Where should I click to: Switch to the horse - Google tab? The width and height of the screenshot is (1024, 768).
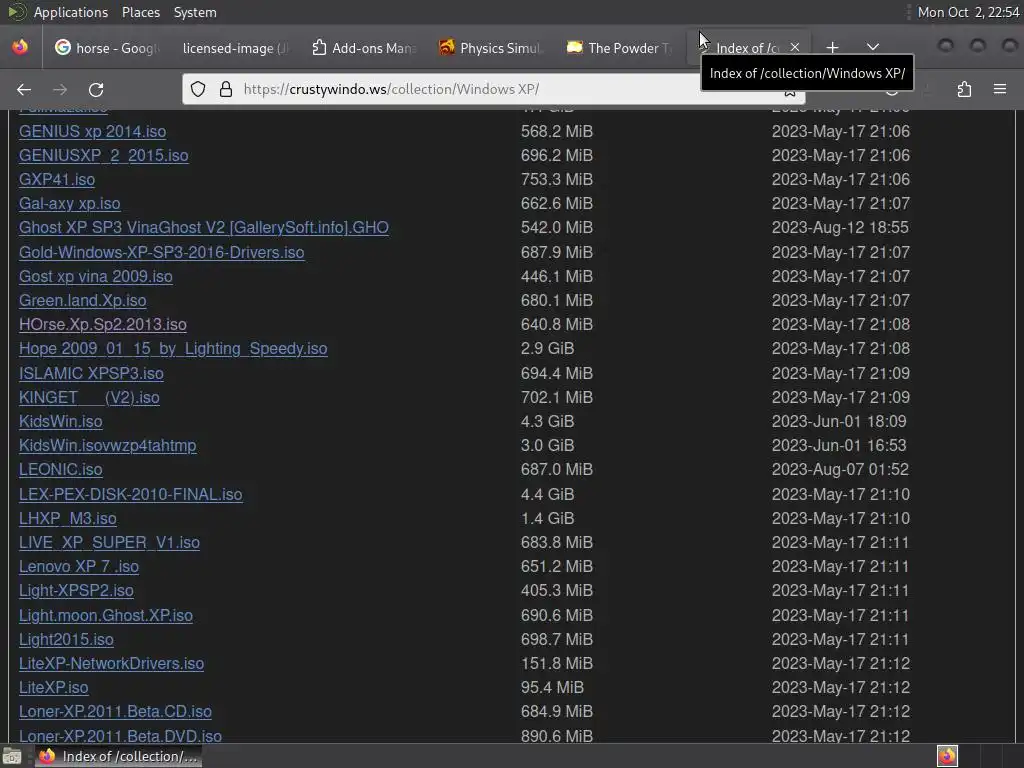(x=106, y=48)
